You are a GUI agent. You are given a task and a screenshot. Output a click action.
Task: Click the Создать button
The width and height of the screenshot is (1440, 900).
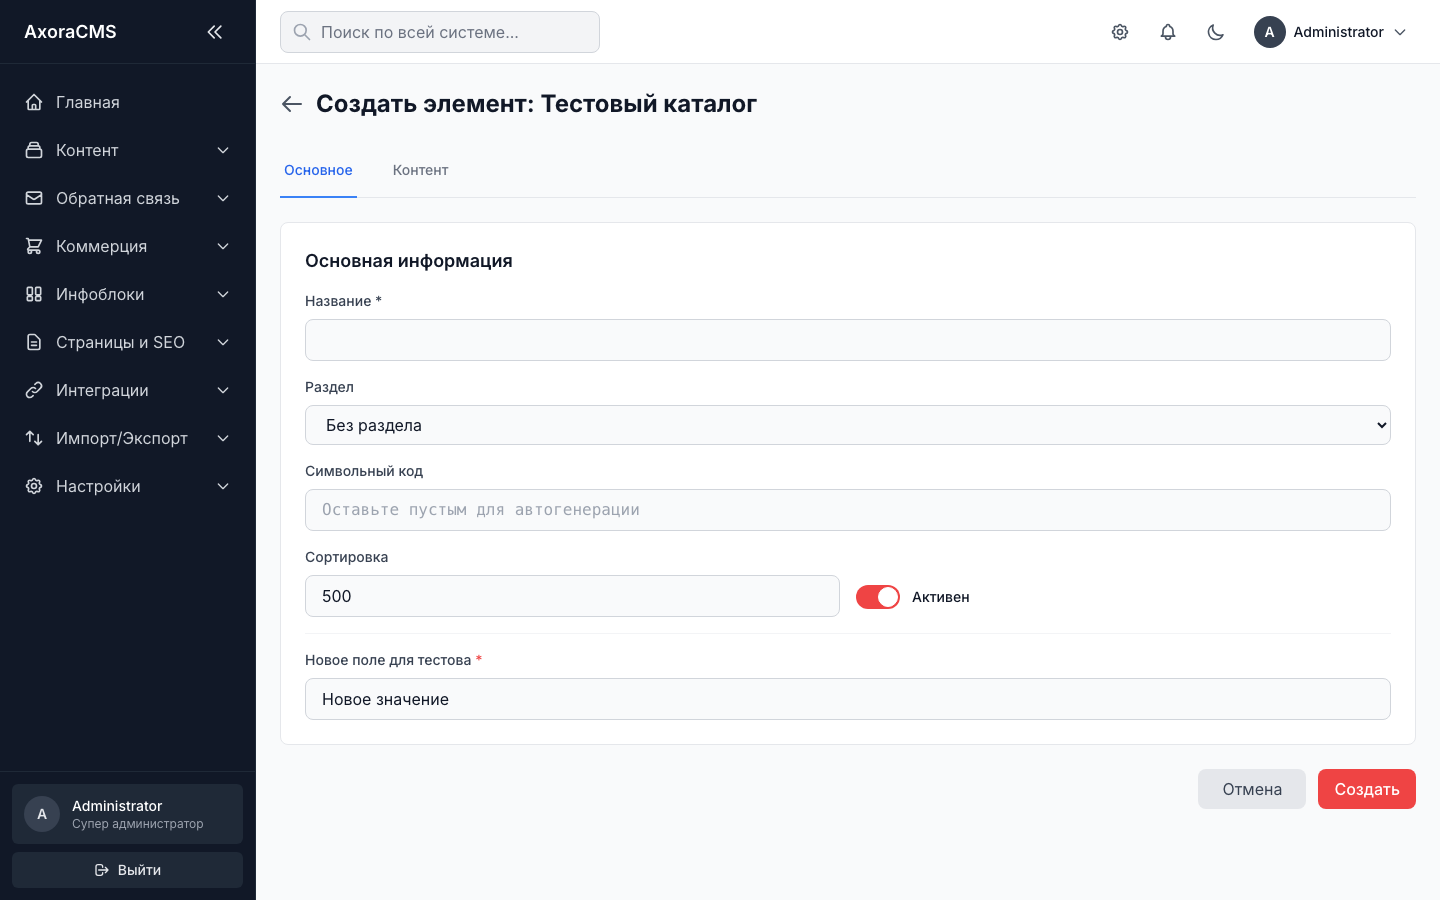click(x=1367, y=789)
